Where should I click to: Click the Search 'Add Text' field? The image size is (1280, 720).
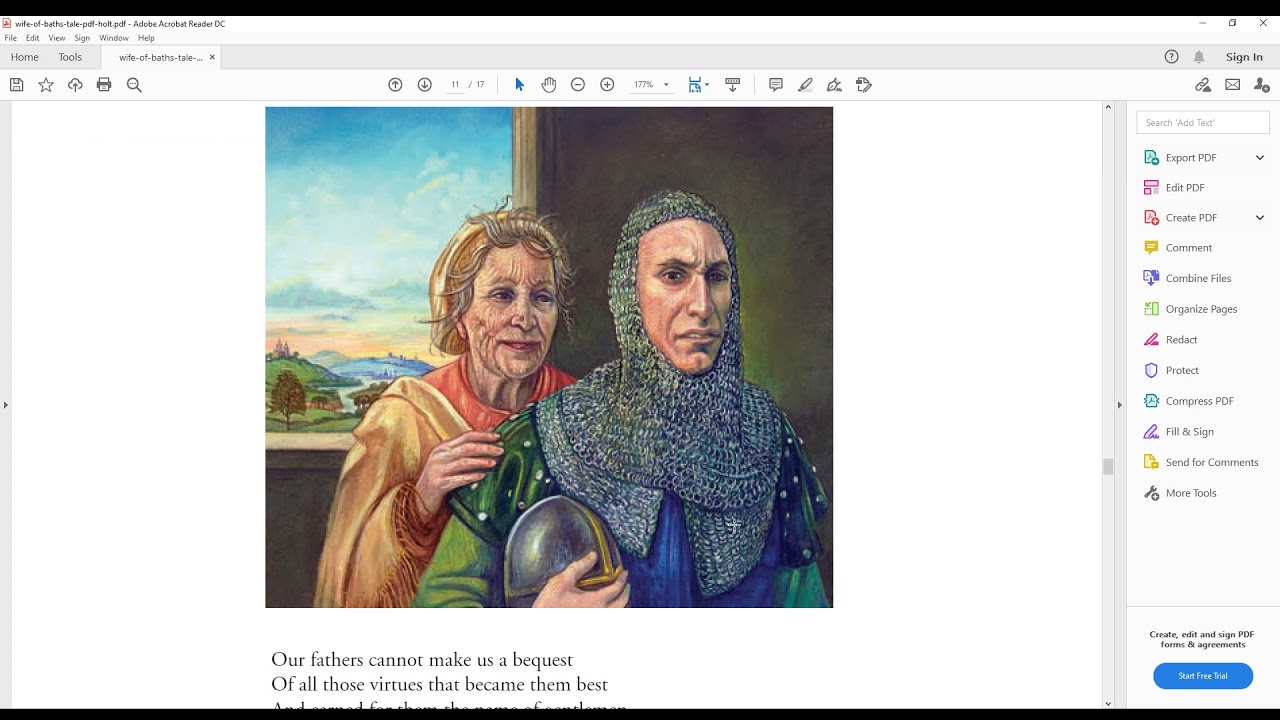(1203, 123)
